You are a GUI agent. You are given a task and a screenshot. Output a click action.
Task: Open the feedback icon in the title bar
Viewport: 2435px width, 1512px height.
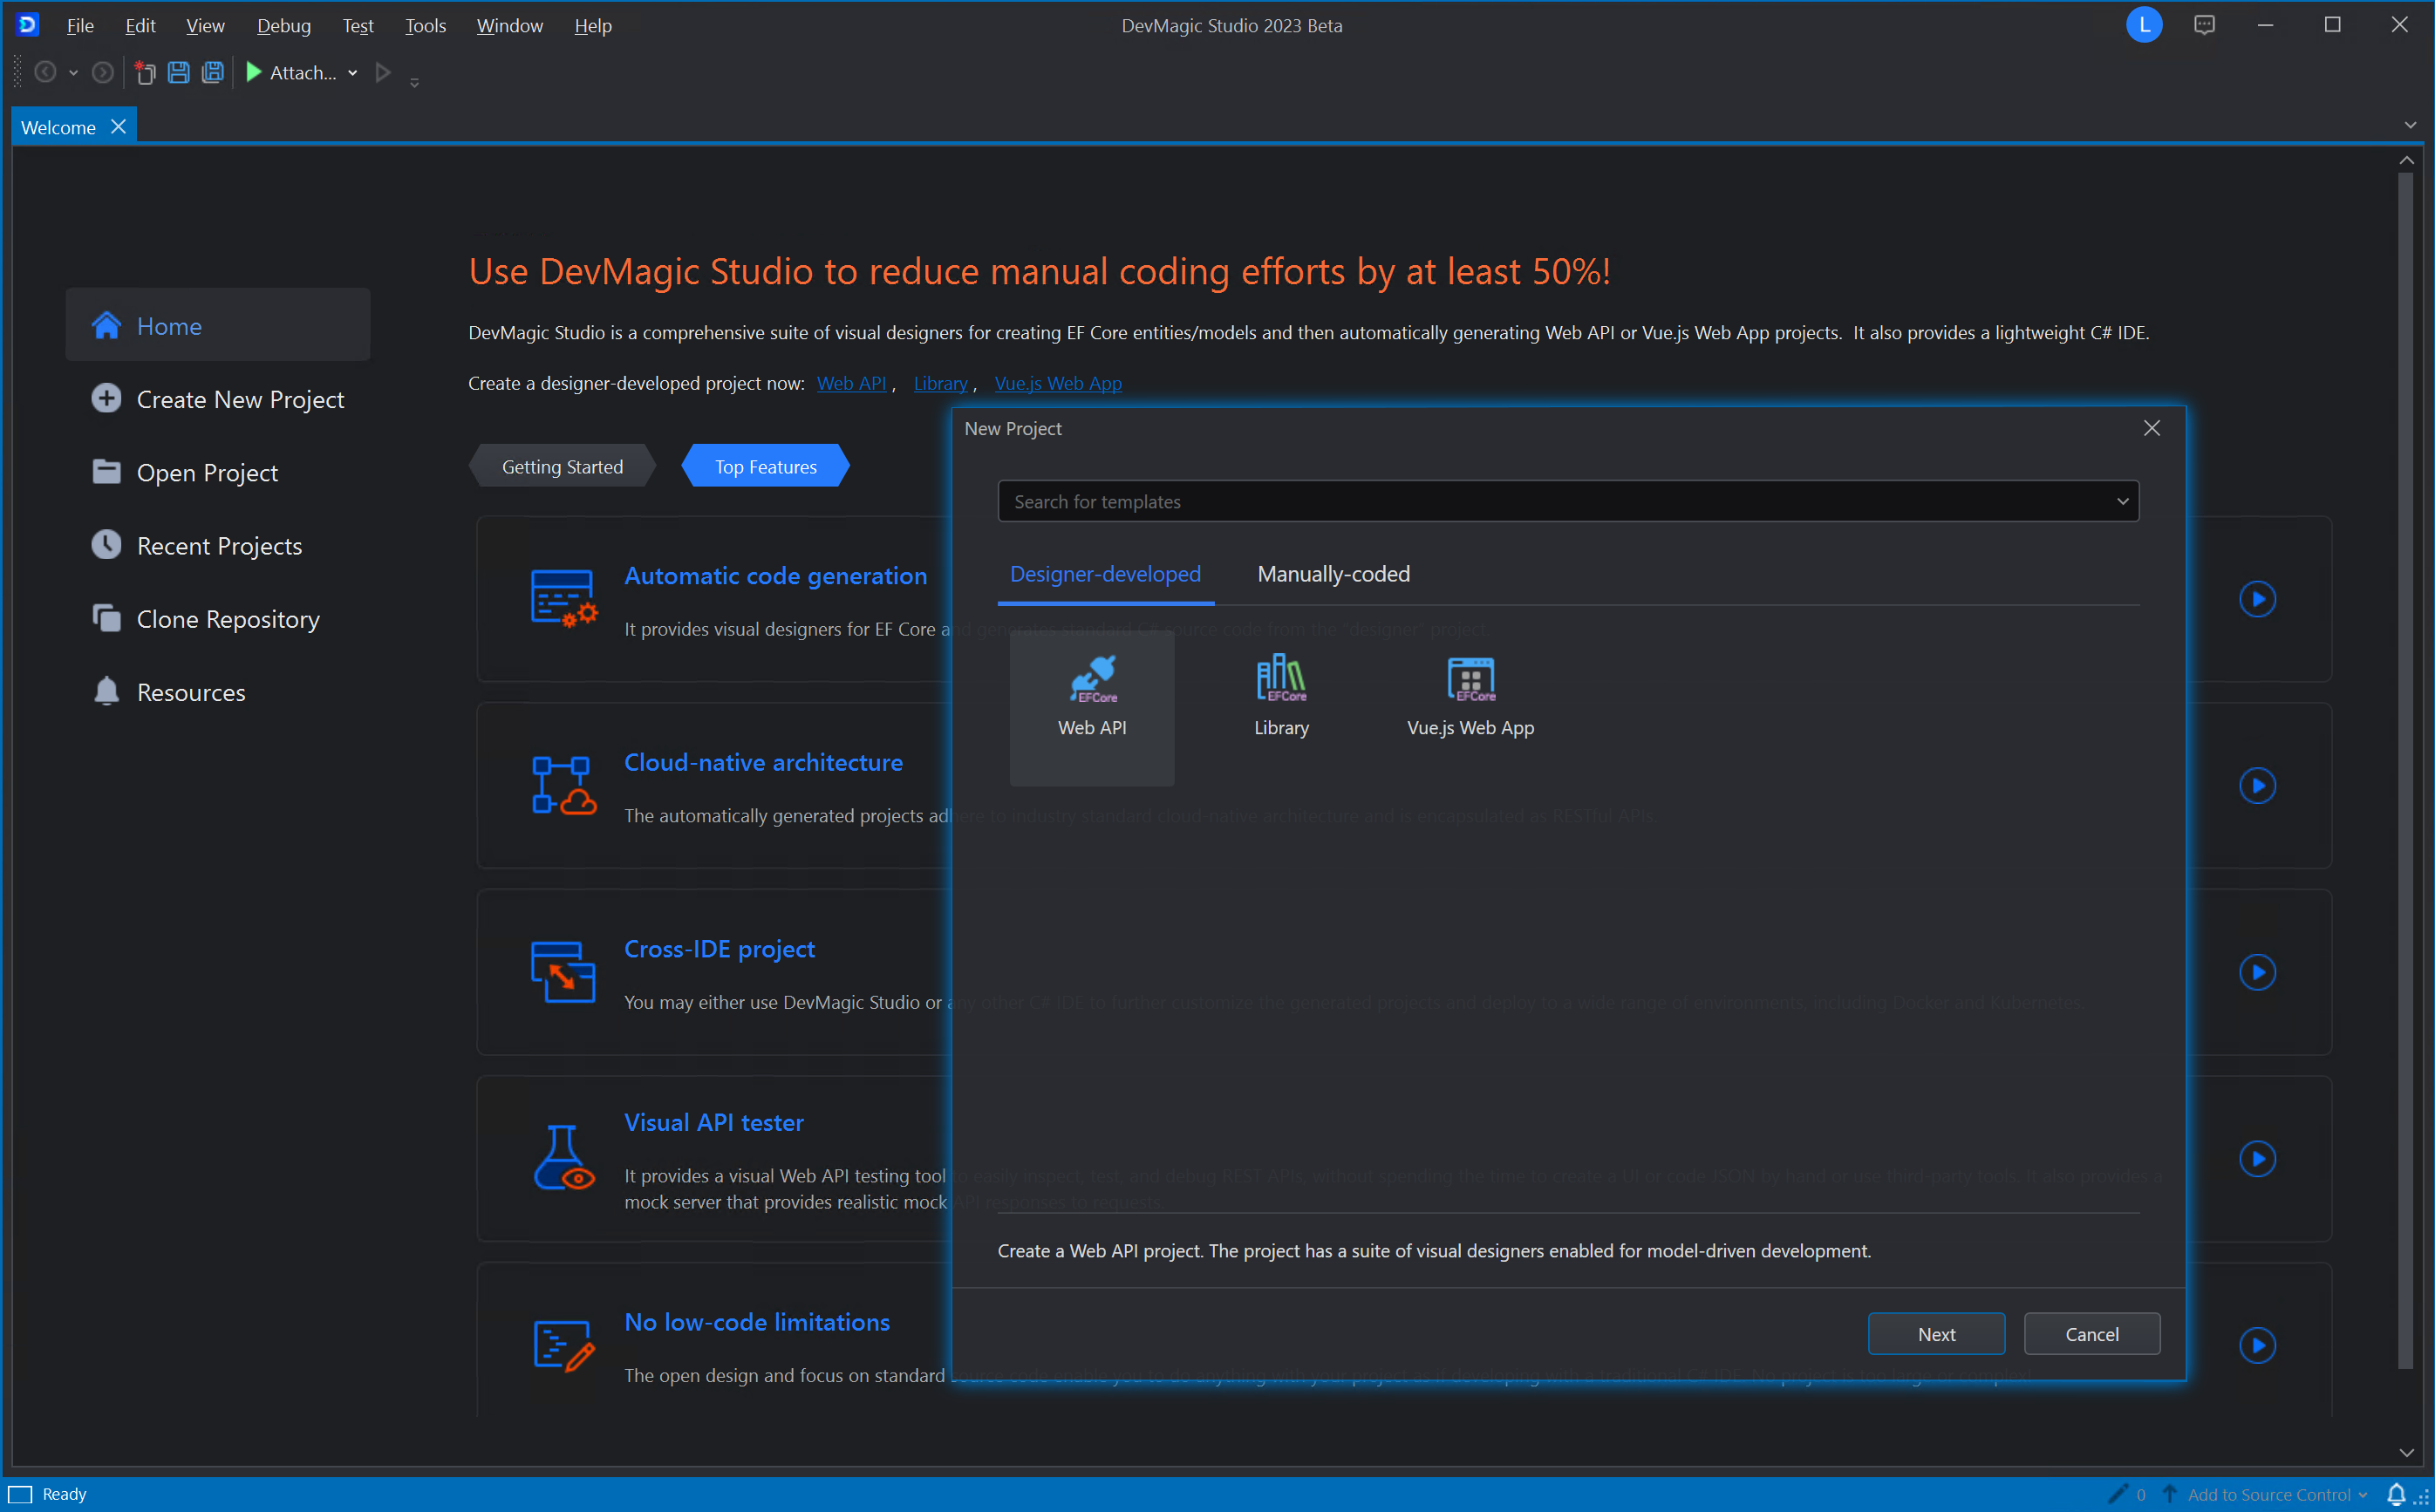[x=2205, y=24]
